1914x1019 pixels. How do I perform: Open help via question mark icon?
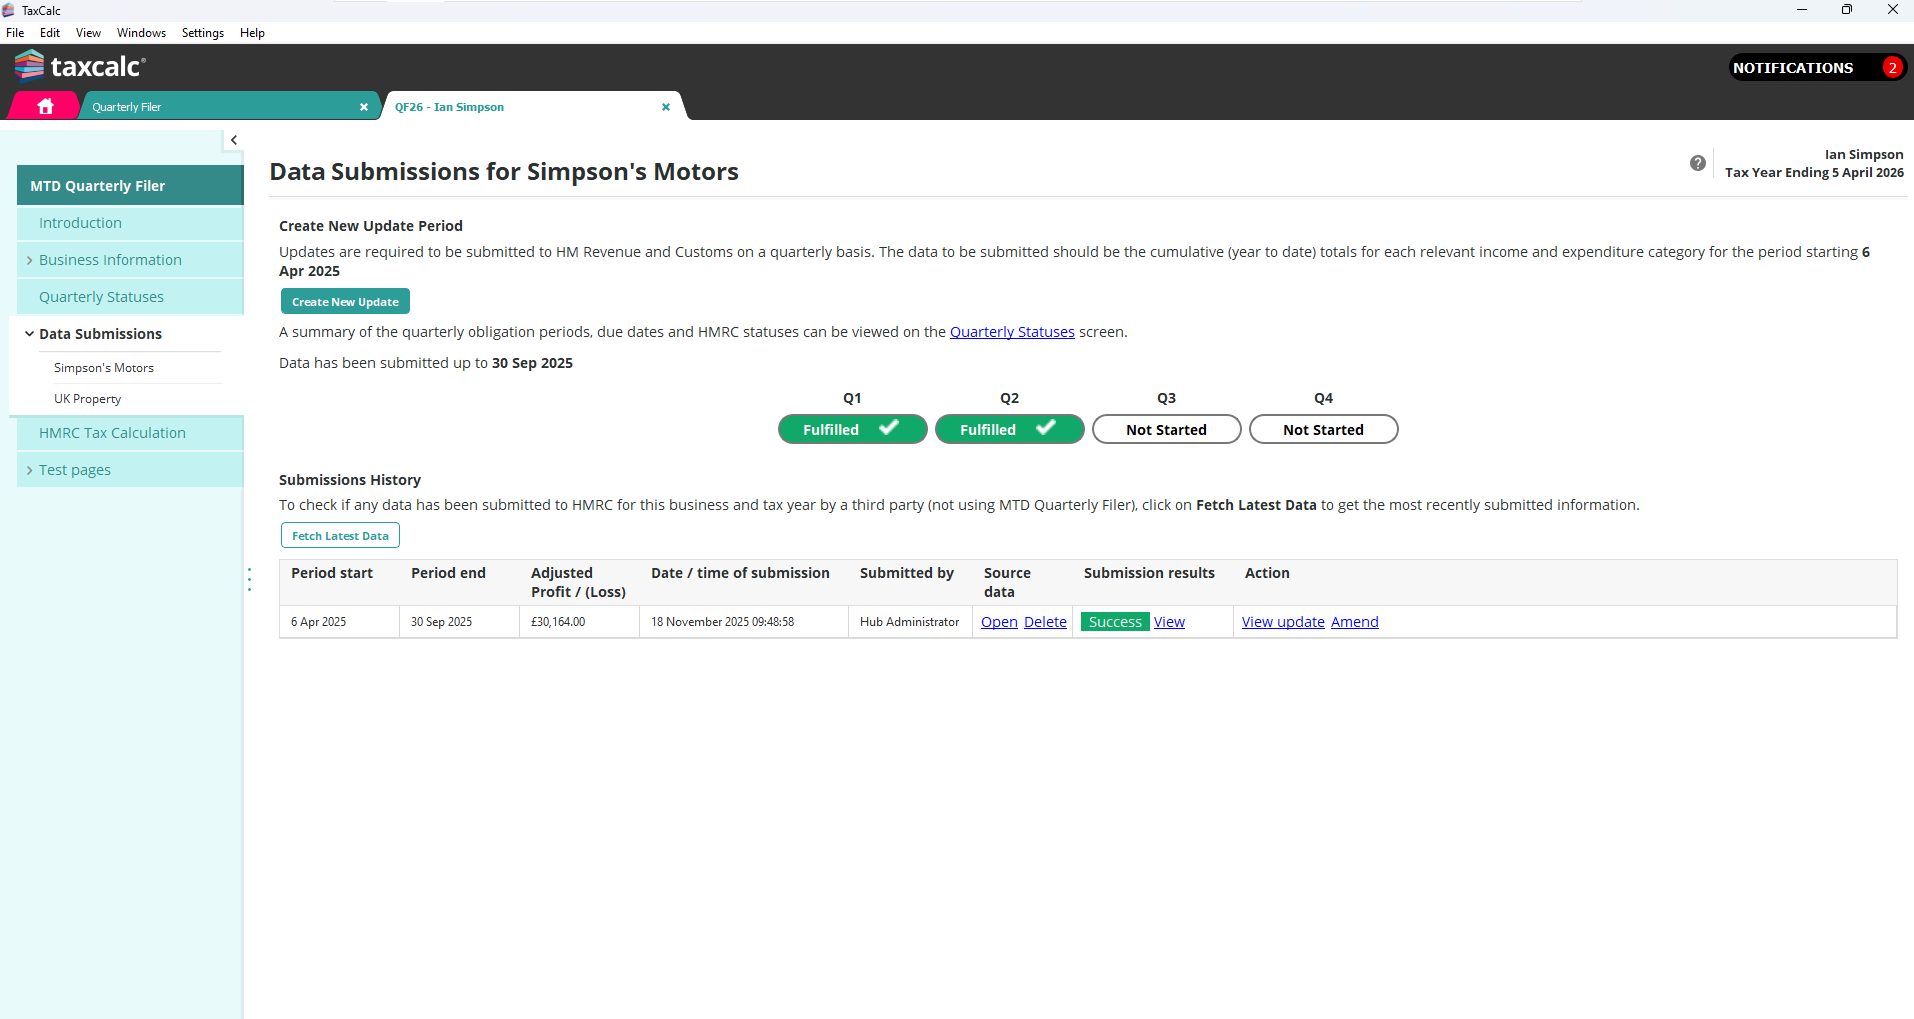1697,163
